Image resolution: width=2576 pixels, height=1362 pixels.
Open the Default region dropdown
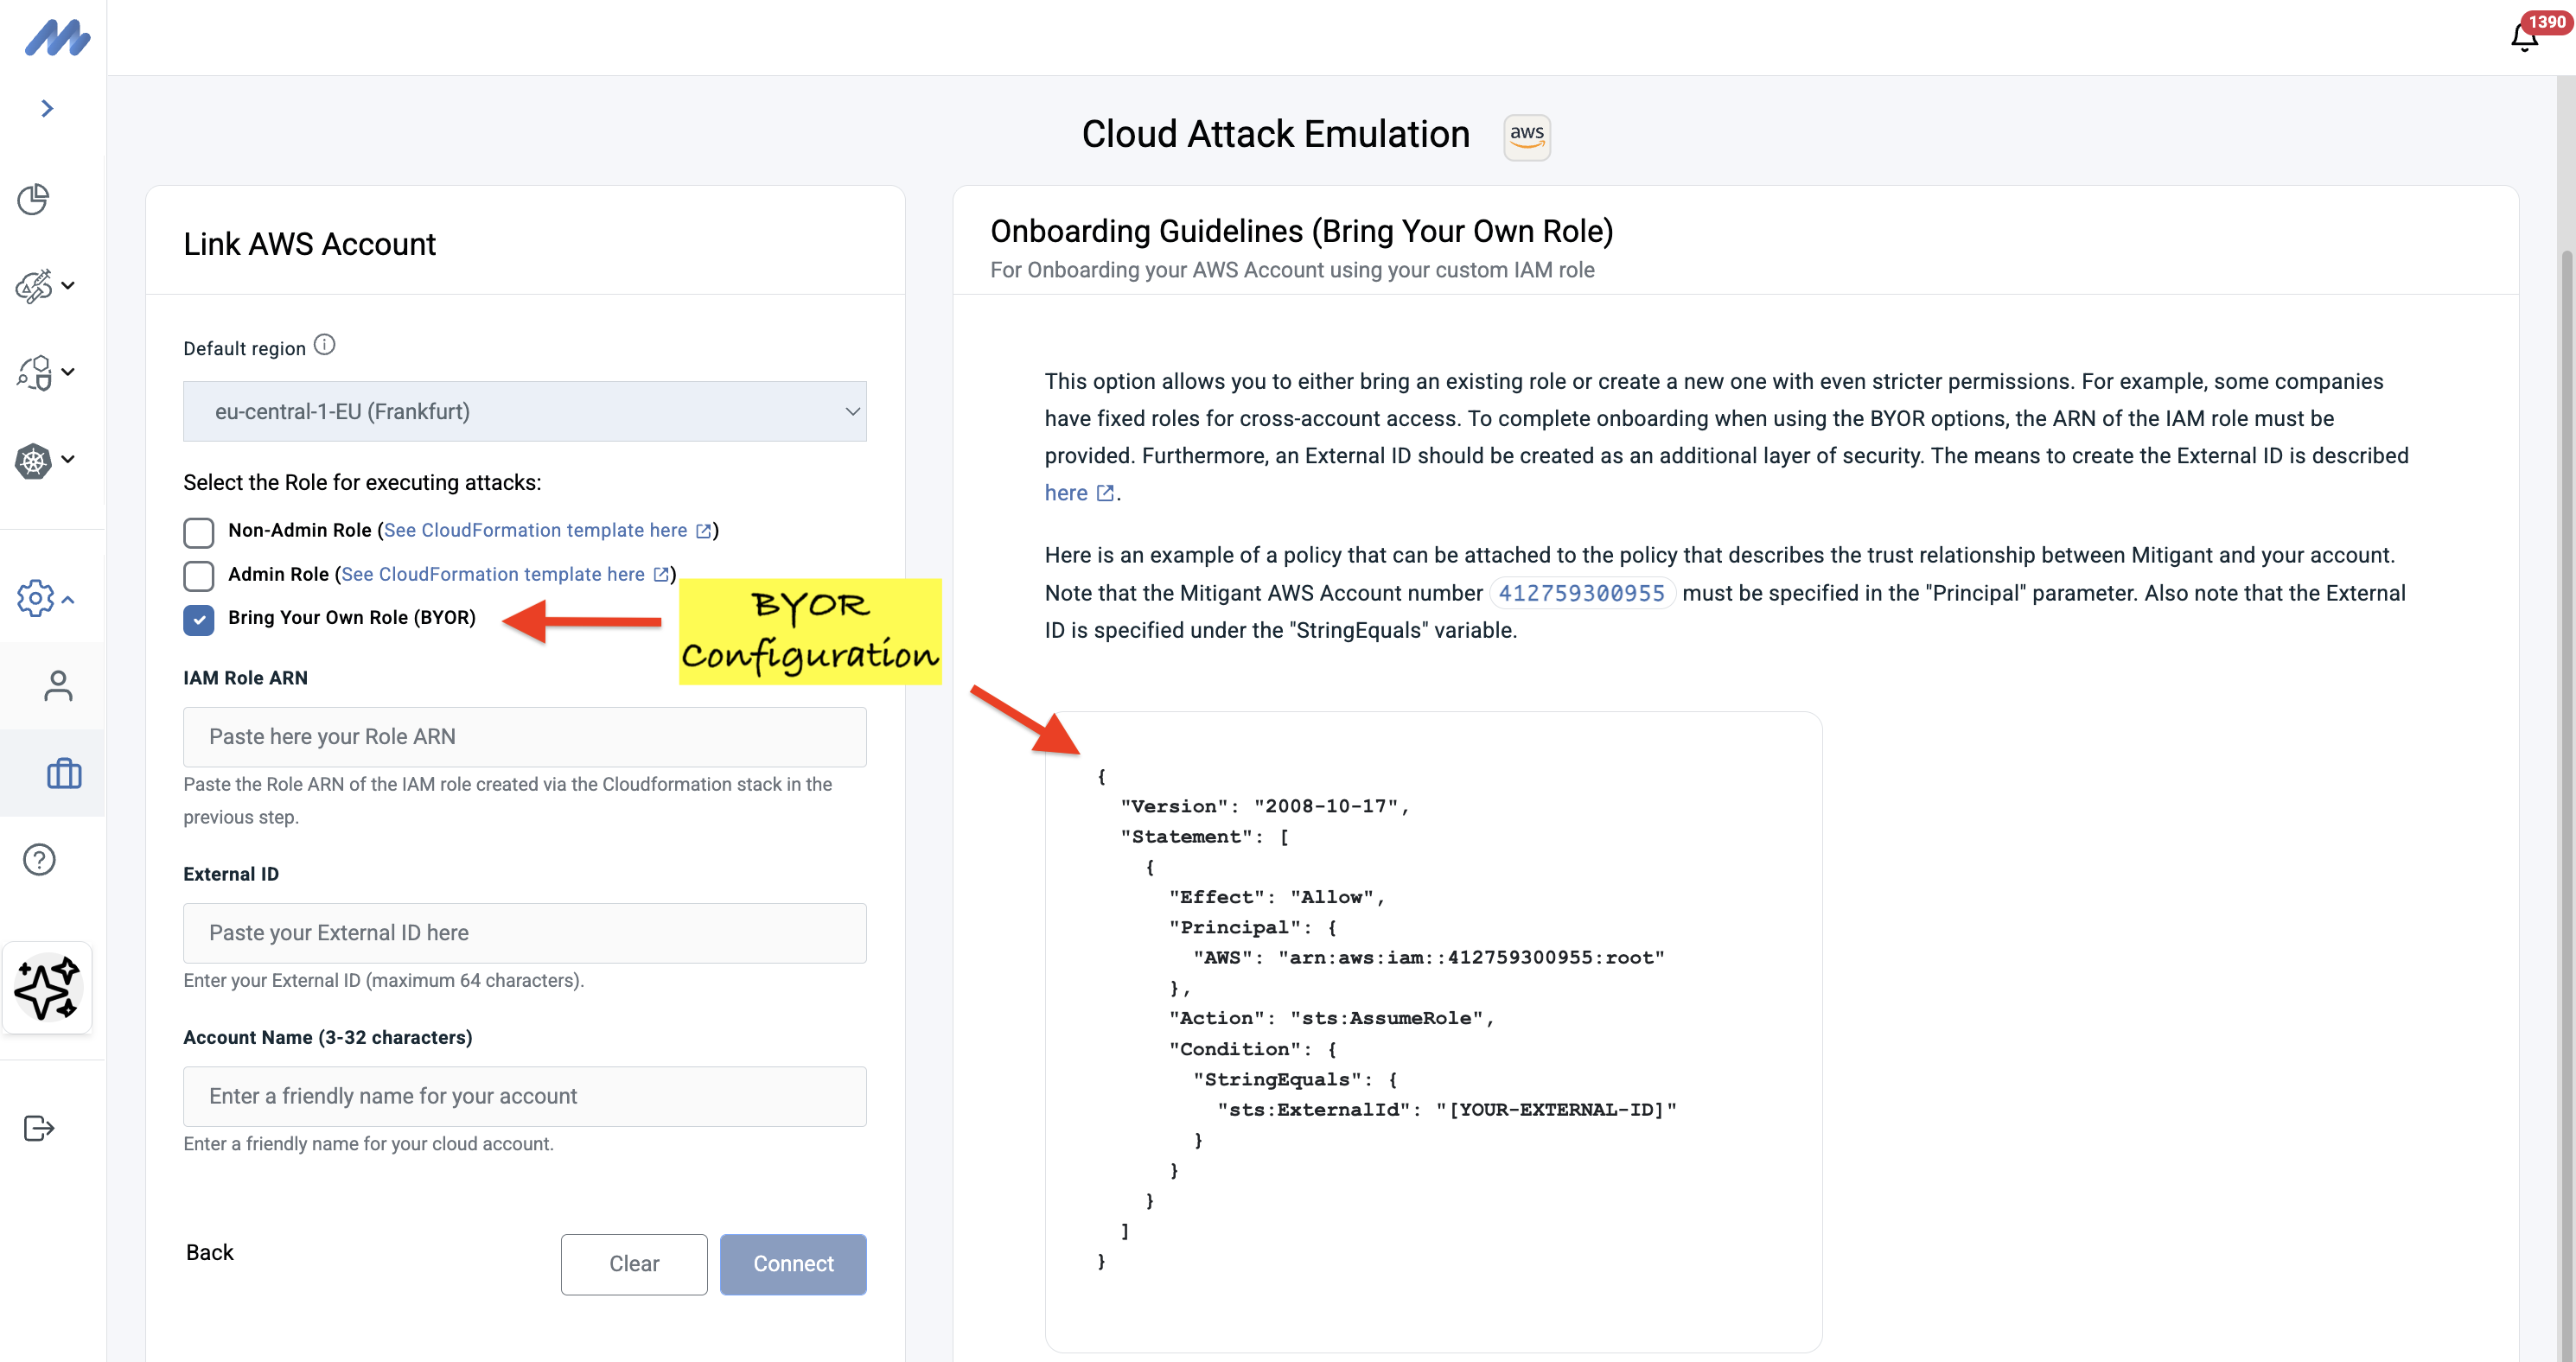524,411
